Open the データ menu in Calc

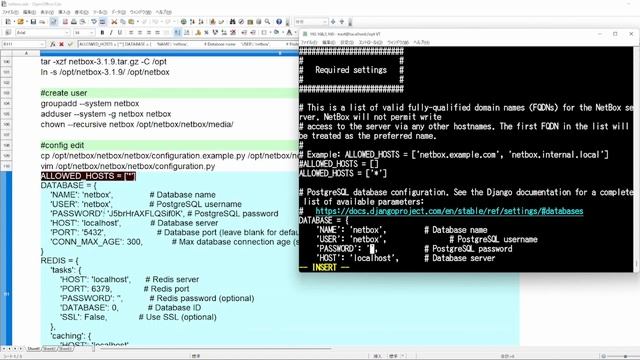118,12
